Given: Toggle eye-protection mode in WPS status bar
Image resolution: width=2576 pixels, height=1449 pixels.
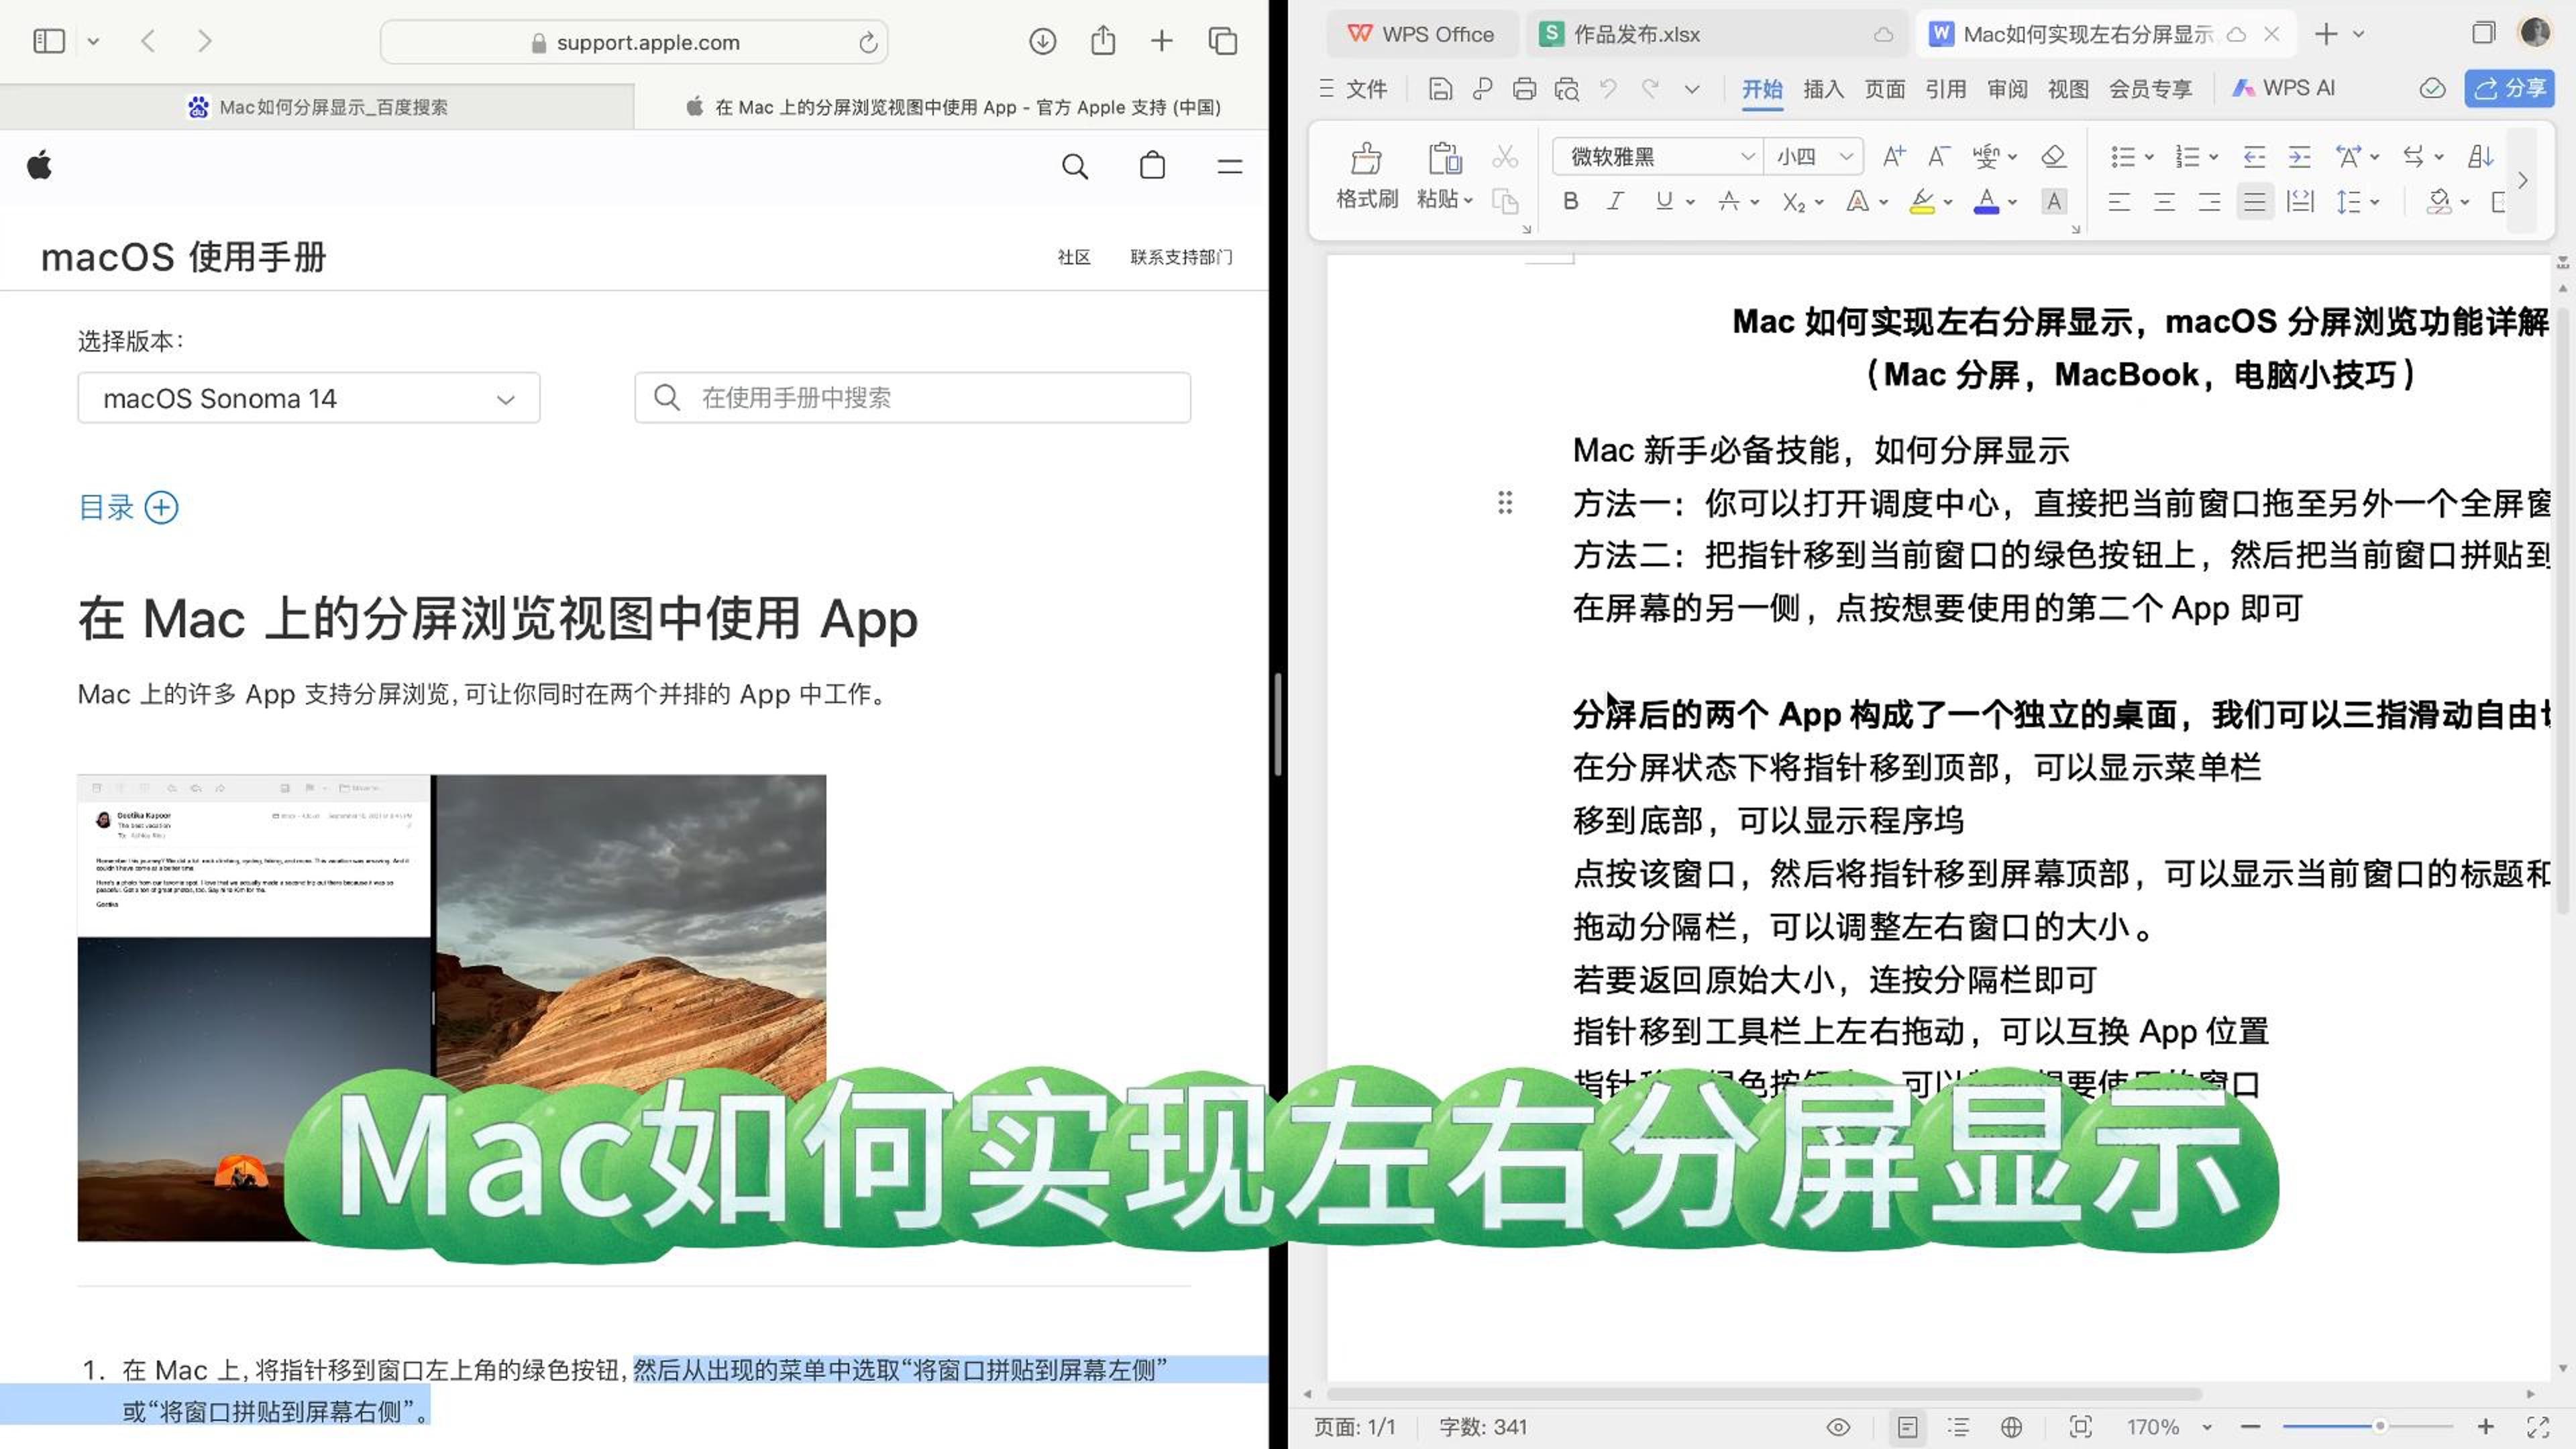Looking at the screenshot, I should click(1838, 1427).
